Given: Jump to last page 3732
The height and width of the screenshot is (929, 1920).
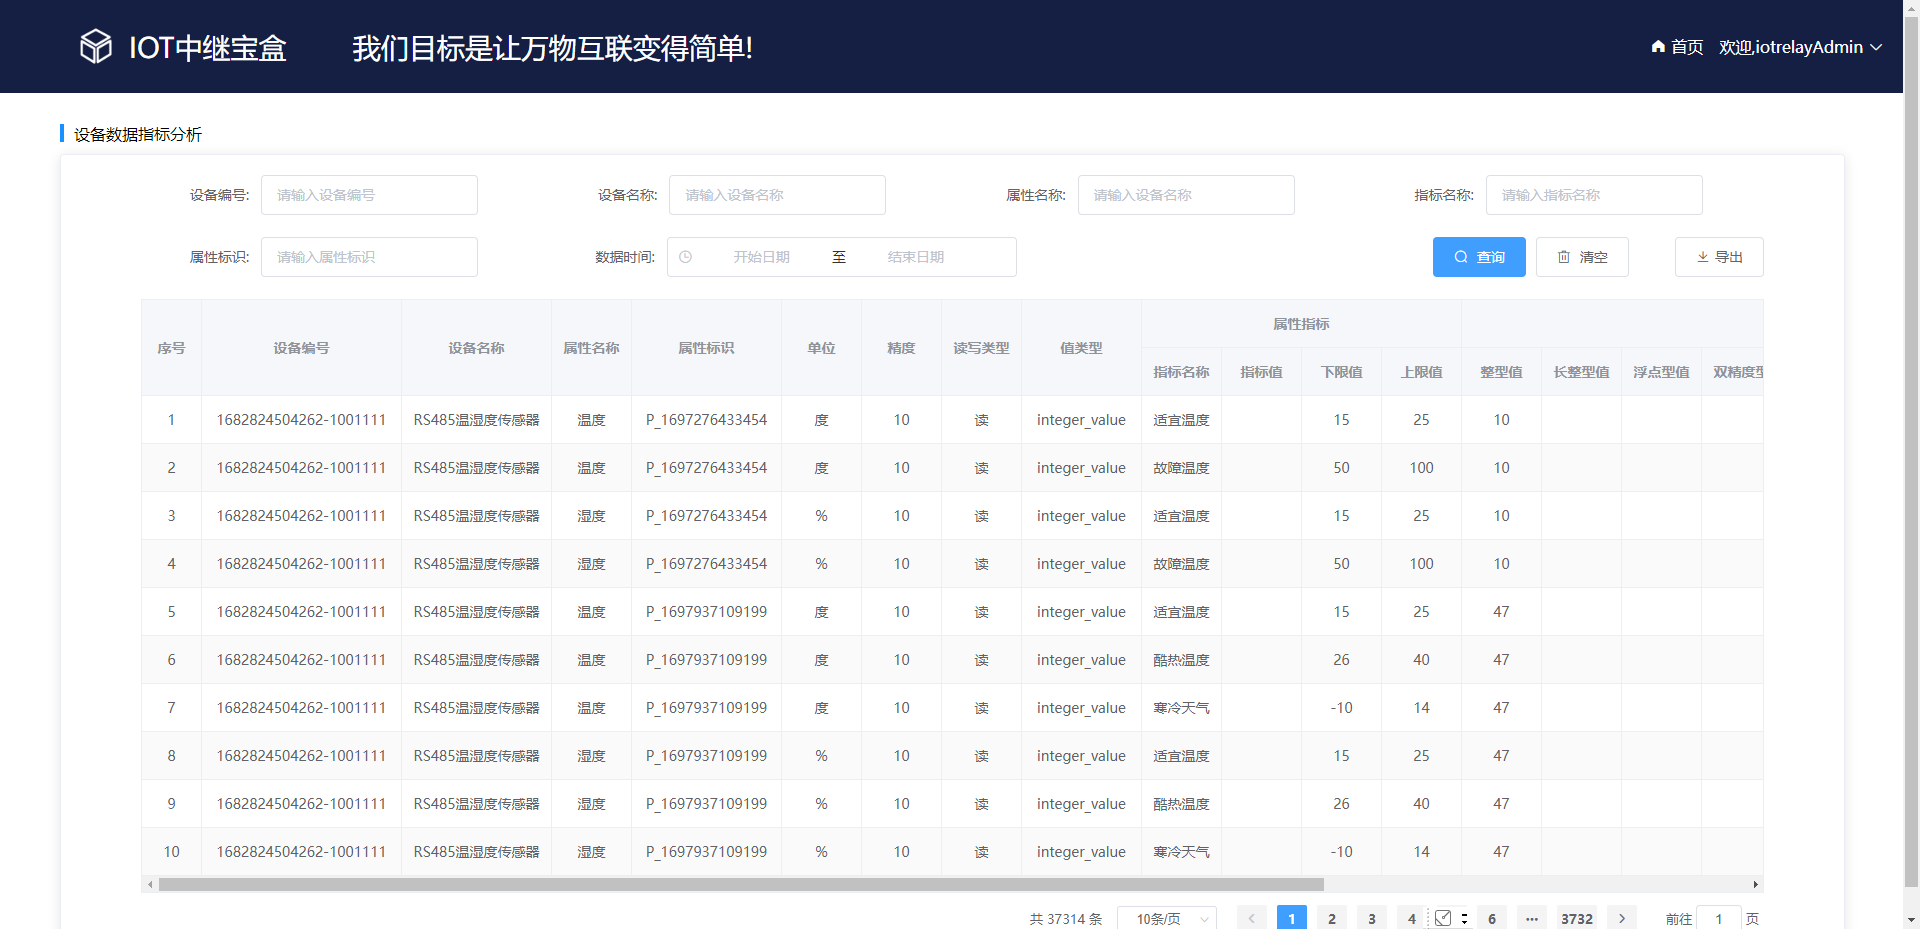Looking at the screenshot, I should pyautogui.click(x=1577, y=917).
